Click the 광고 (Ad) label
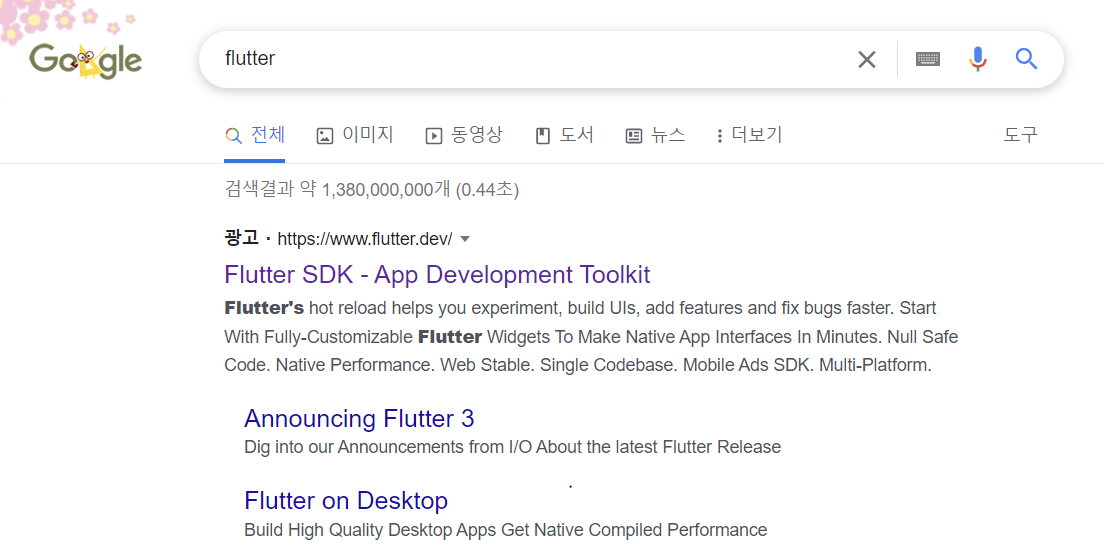 (242, 239)
